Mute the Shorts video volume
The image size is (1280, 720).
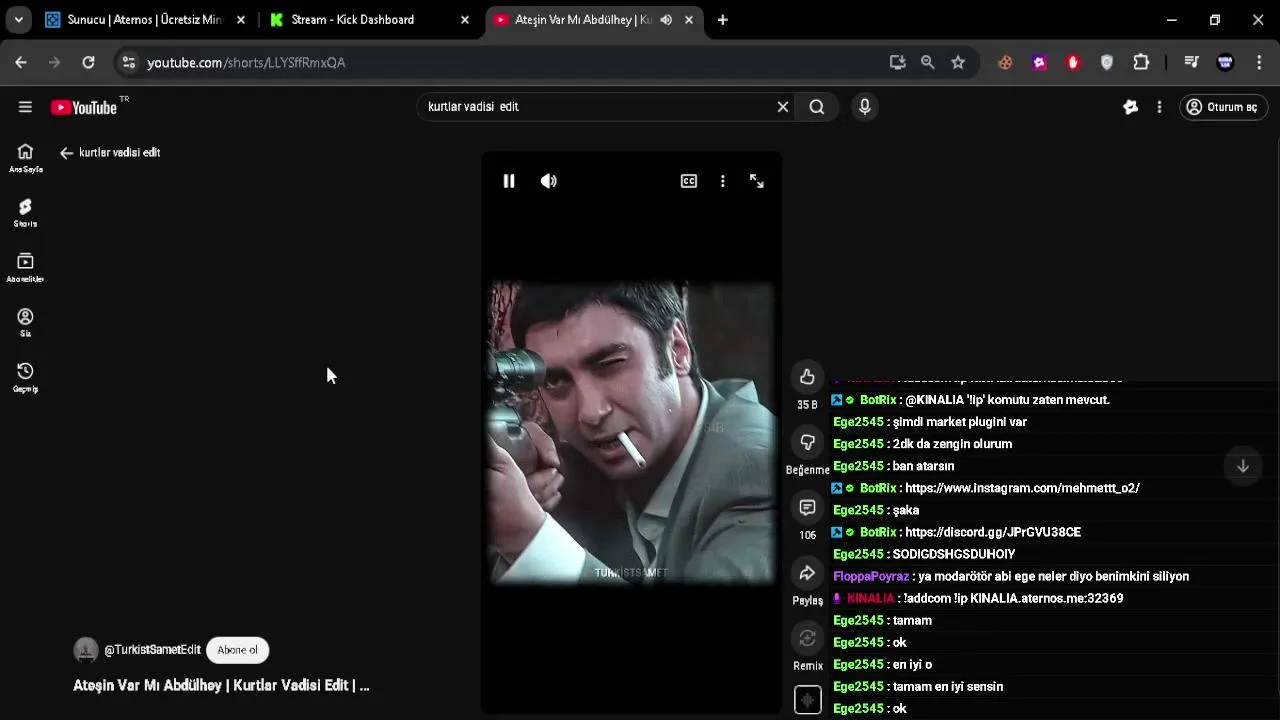[x=549, y=181]
